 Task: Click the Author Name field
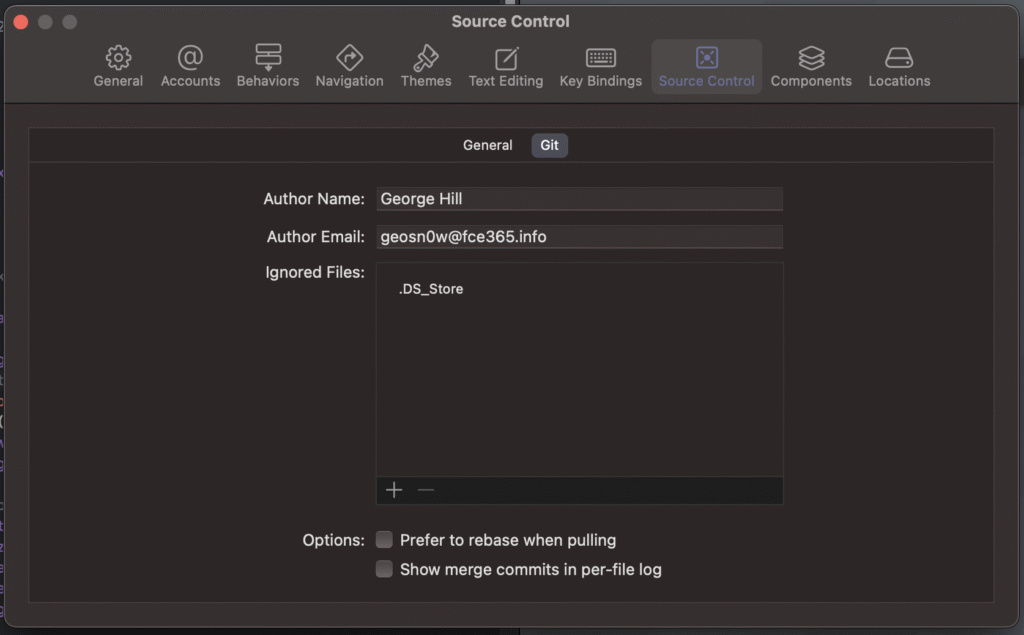click(579, 199)
